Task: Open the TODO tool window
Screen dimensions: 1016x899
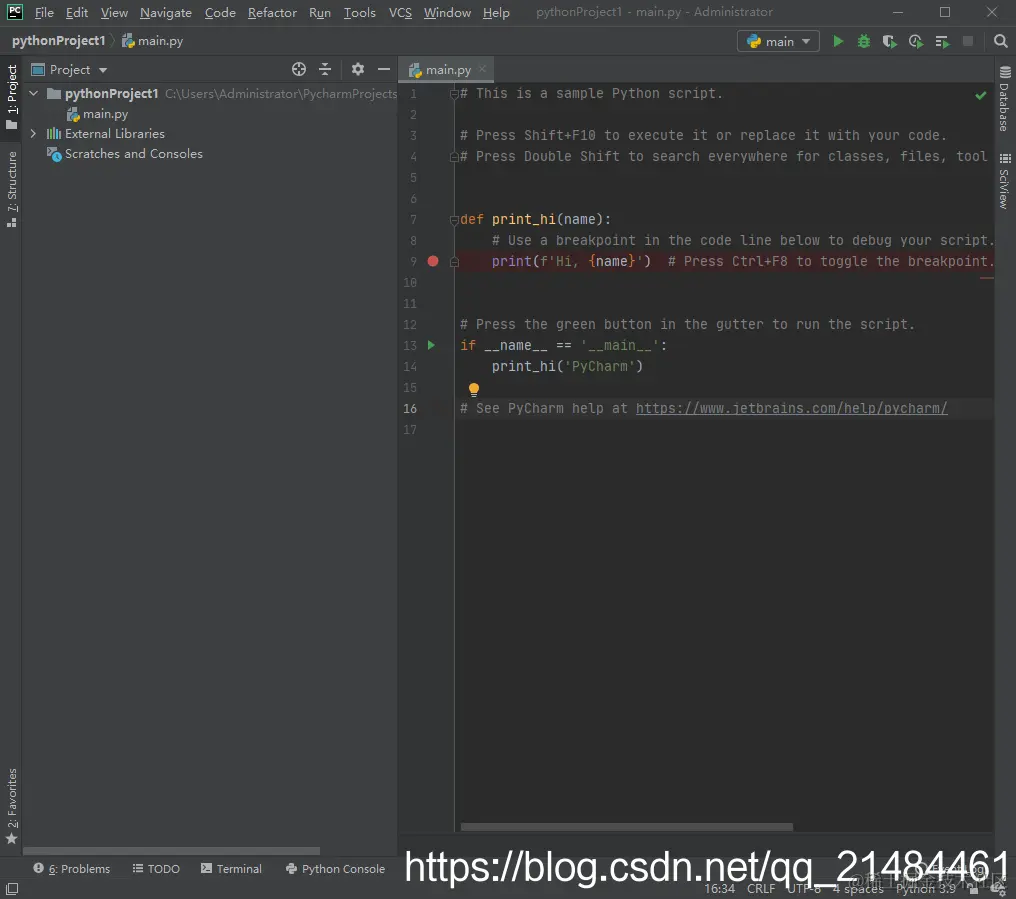Action: pyautogui.click(x=156, y=869)
